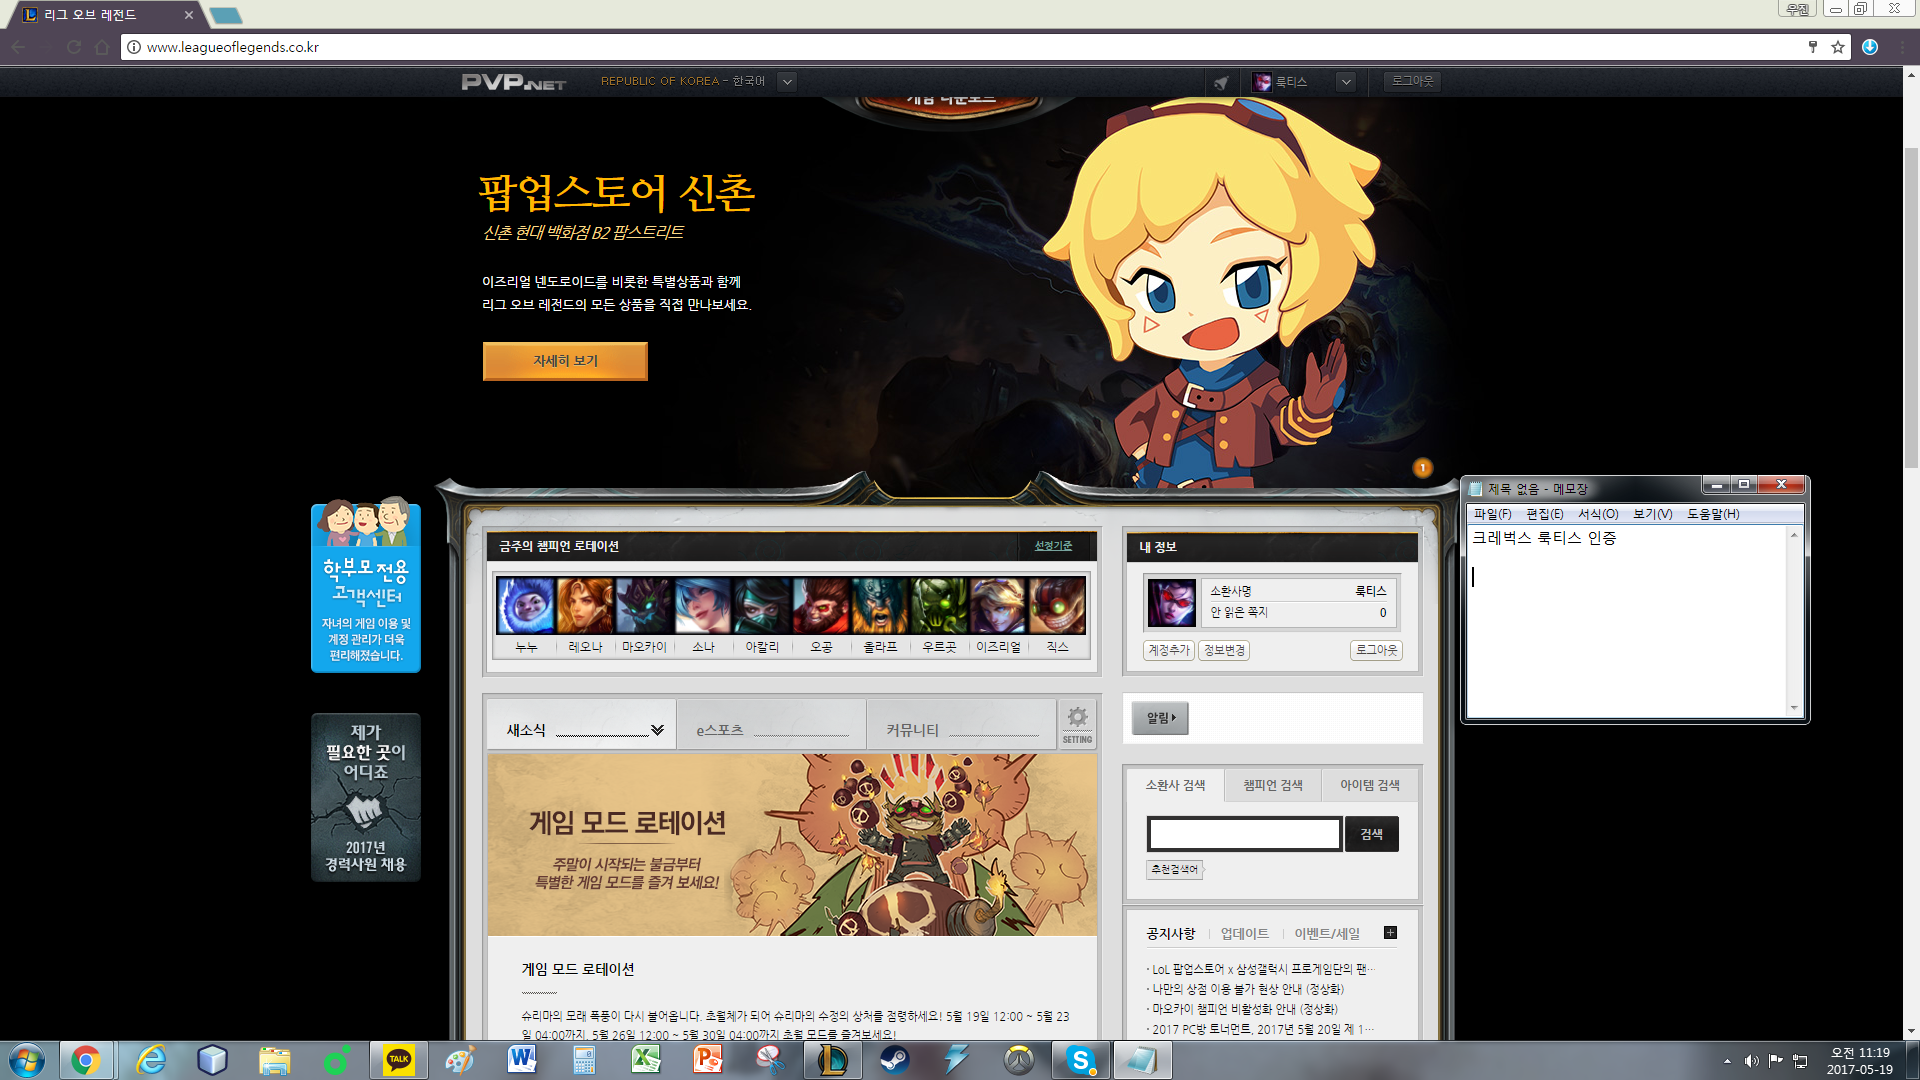Open the language region dropdown arrow

(787, 82)
